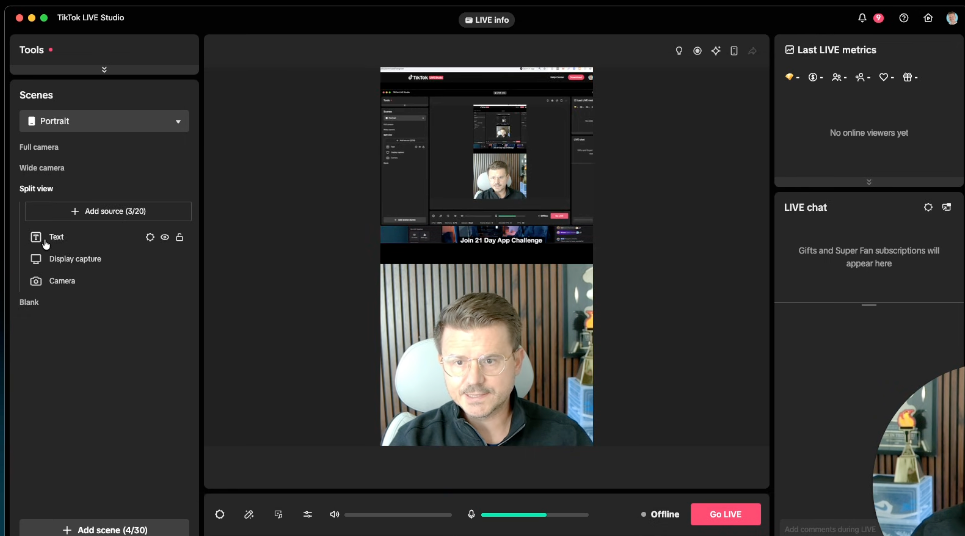This screenshot has height=536, width=965.
Task: Open LIVE chat settings gear
Action: pyautogui.click(x=928, y=207)
